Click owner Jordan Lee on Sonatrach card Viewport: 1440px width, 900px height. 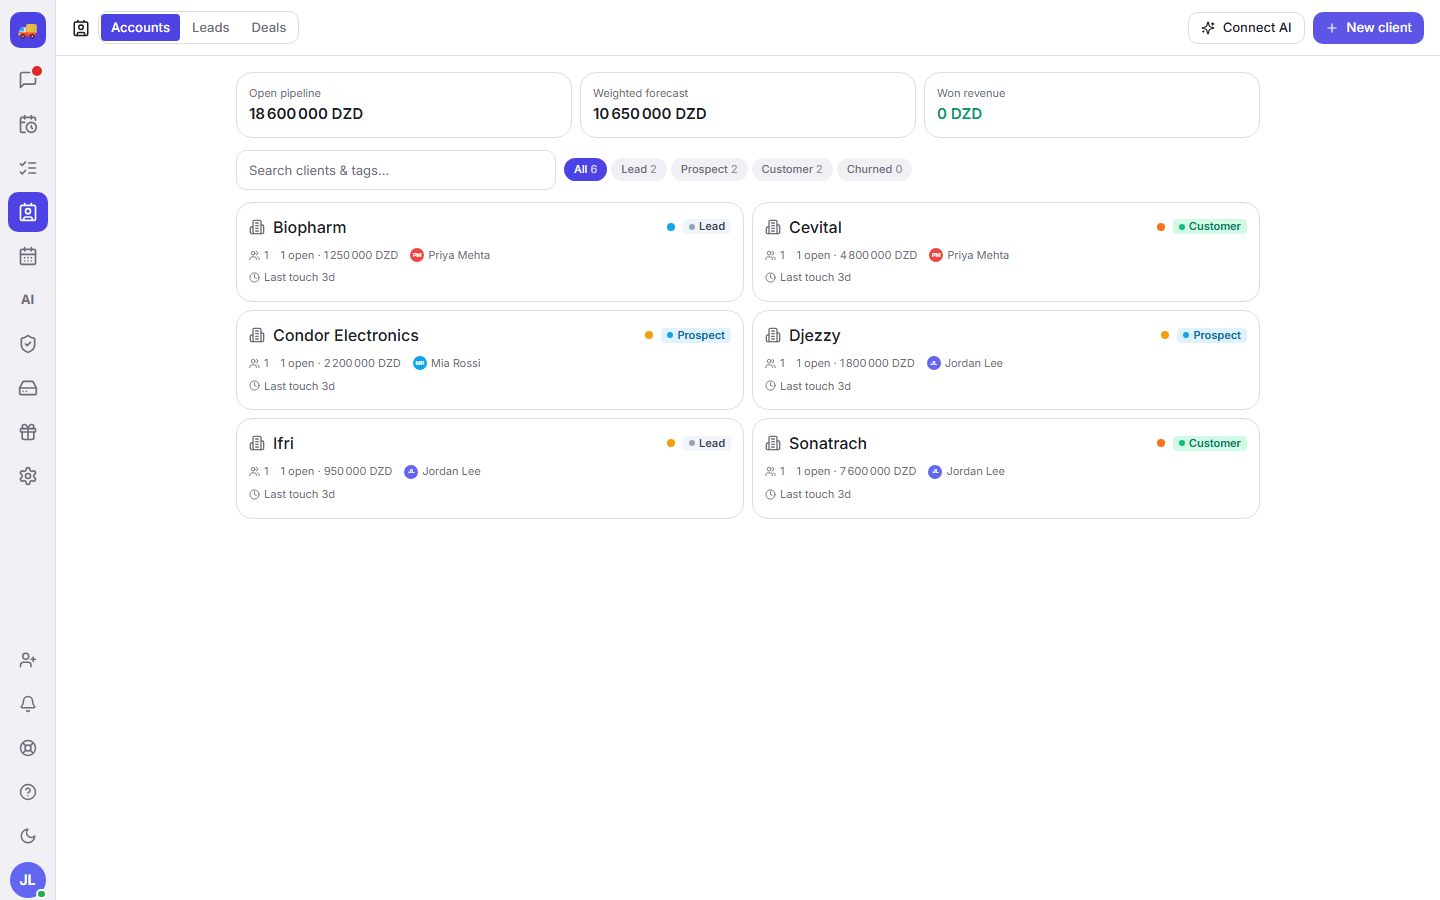pyautogui.click(x=966, y=472)
